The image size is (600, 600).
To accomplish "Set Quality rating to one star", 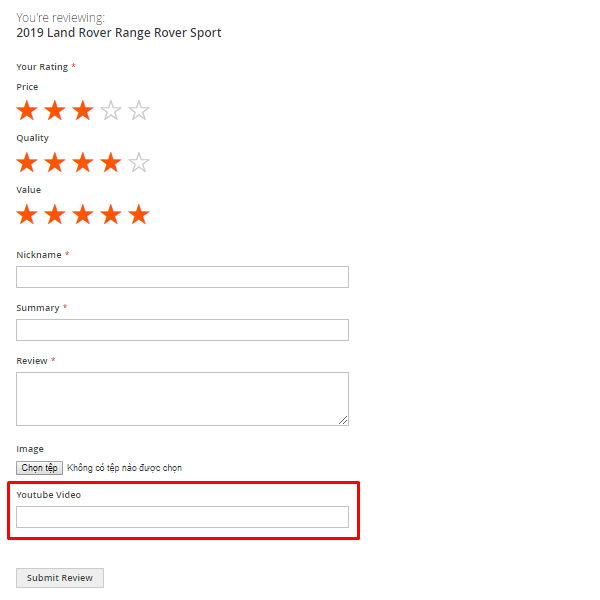I will pyautogui.click(x=27, y=162).
